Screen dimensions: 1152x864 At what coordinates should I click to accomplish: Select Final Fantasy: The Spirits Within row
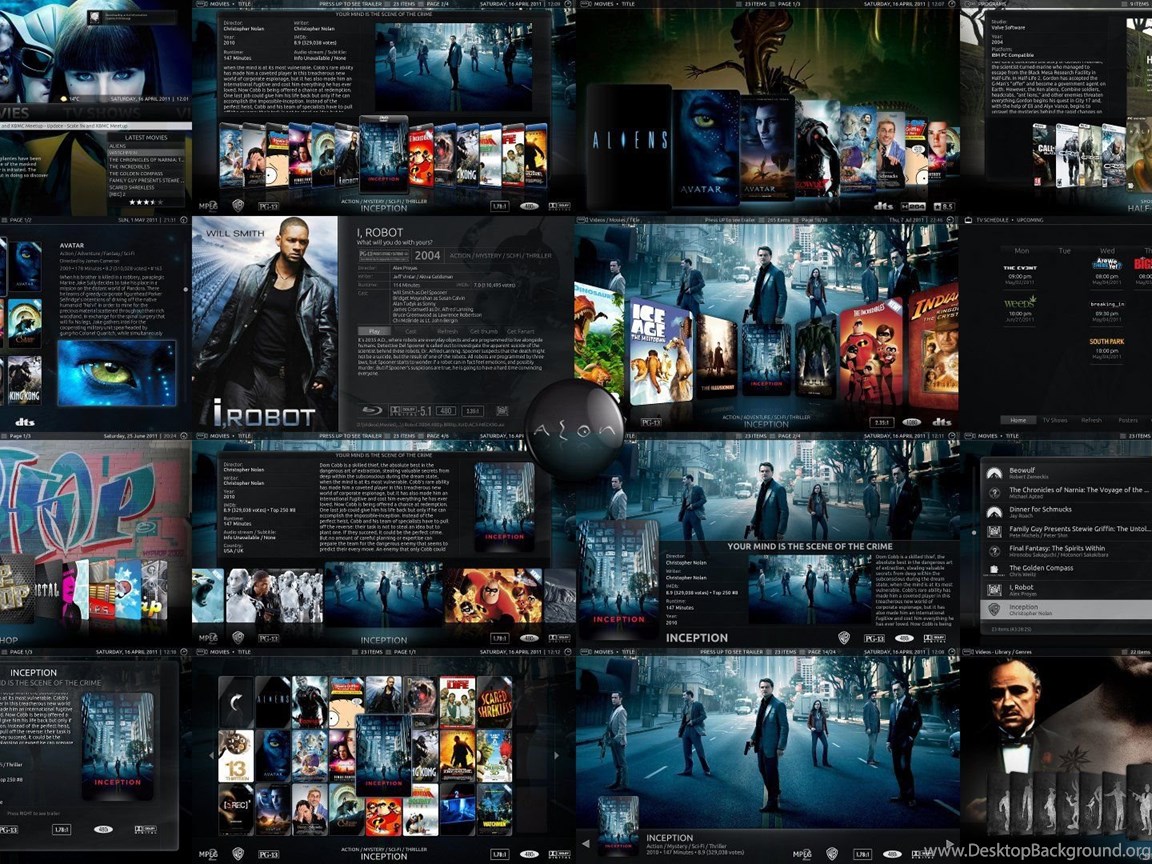[1064, 551]
